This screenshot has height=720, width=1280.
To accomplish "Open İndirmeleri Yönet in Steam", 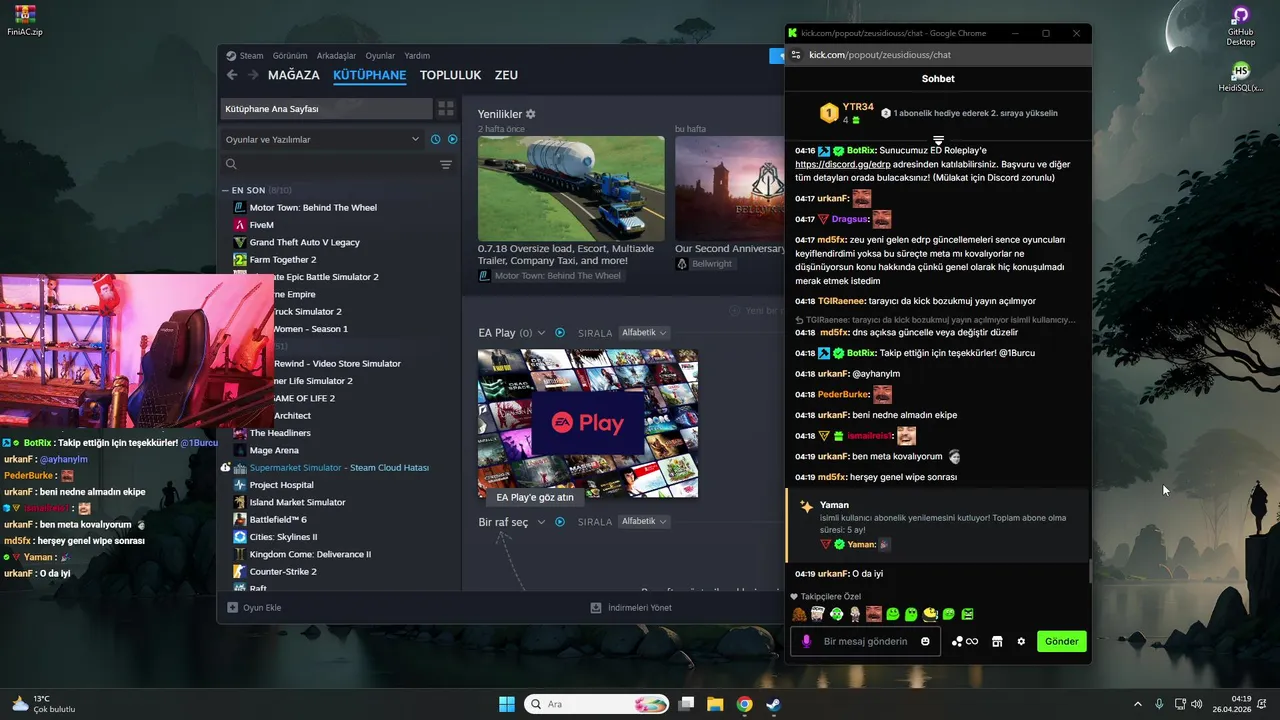I will (x=631, y=607).
